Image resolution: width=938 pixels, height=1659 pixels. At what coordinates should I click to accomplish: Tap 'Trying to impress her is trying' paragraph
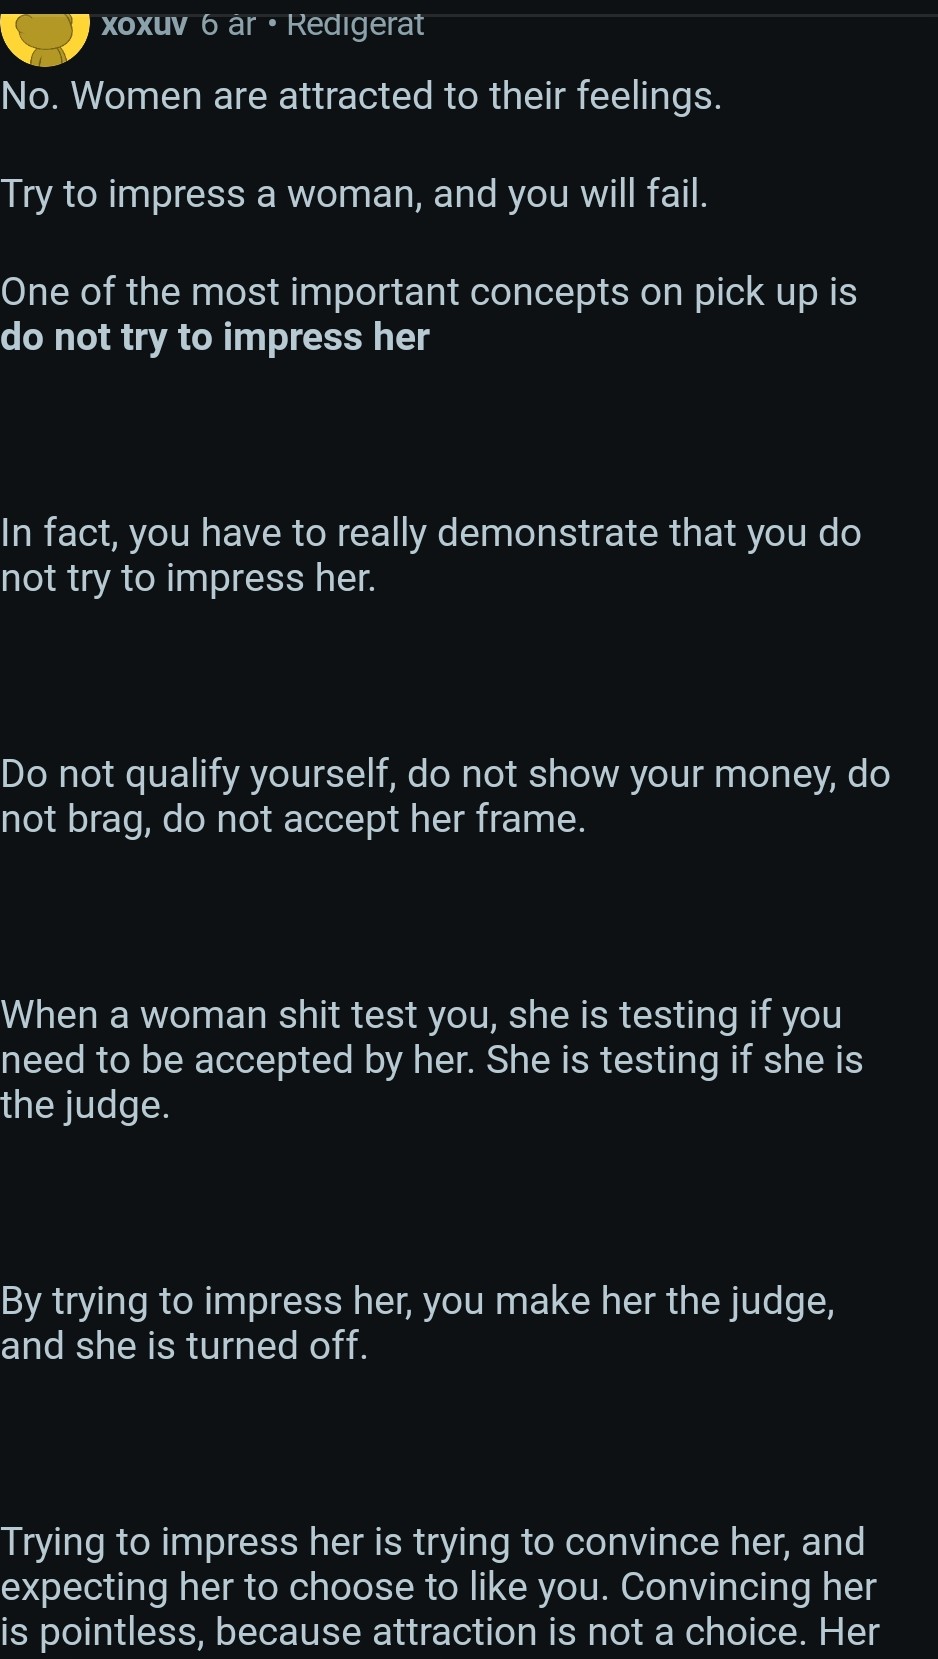tap(440, 1587)
